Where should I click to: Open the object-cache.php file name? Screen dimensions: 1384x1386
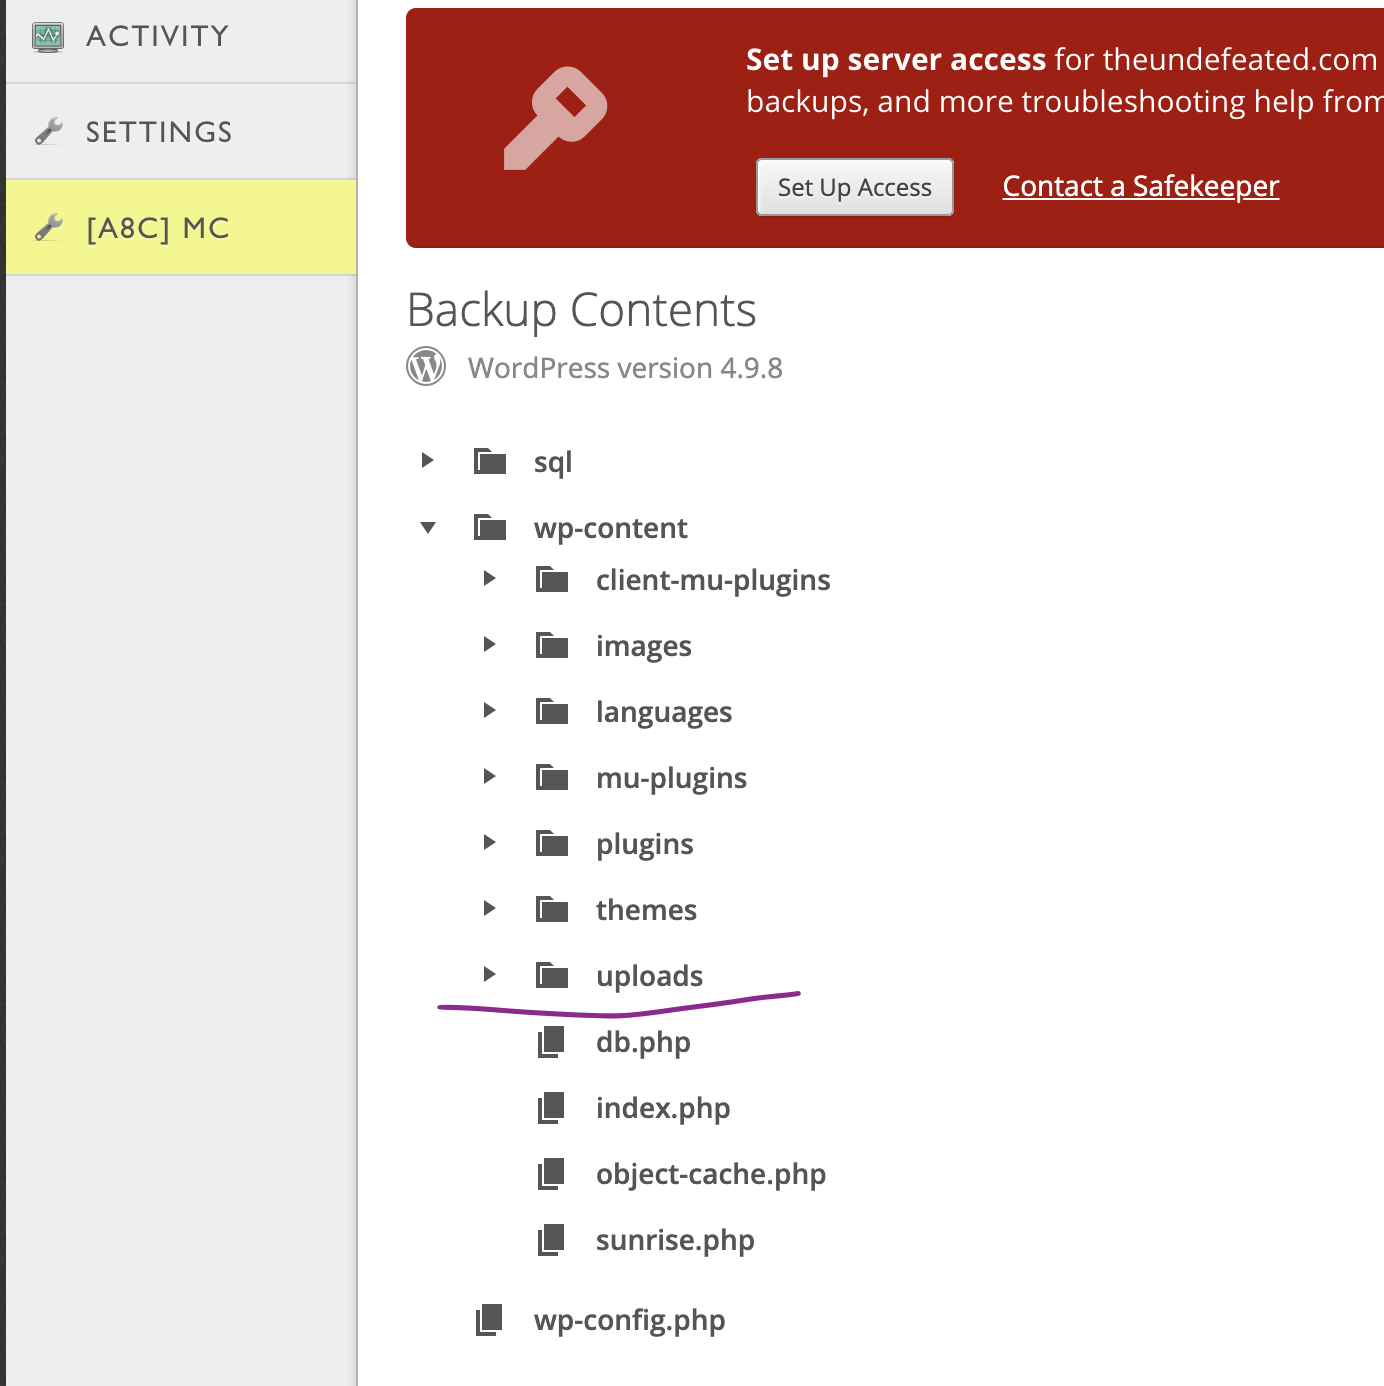click(711, 1174)
